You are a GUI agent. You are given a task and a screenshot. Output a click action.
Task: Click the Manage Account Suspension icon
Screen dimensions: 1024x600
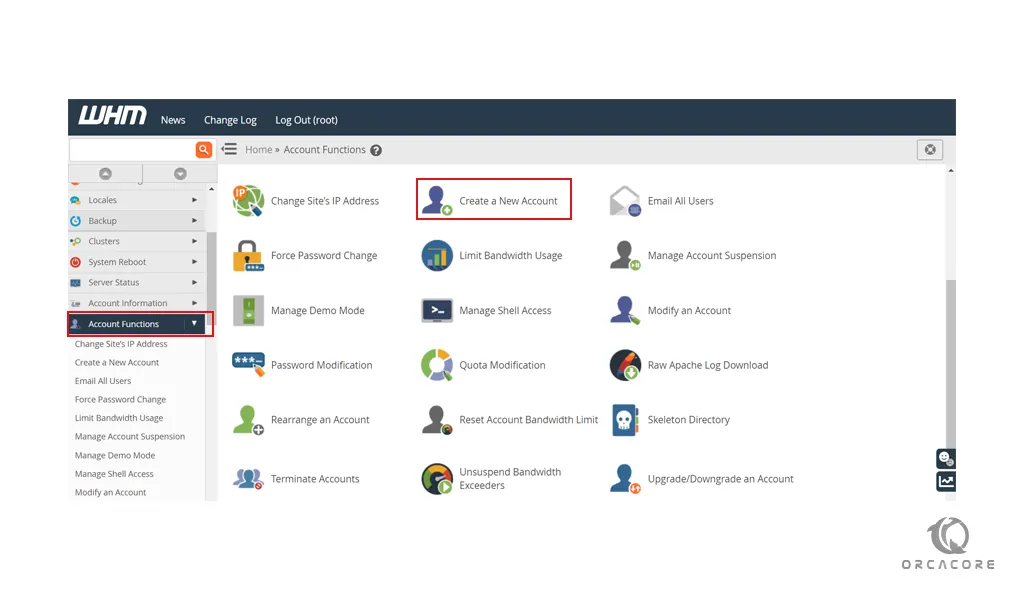[625, 255]
